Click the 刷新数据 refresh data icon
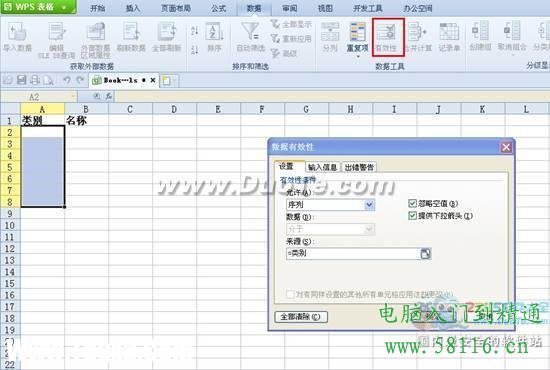 (131, 37)
